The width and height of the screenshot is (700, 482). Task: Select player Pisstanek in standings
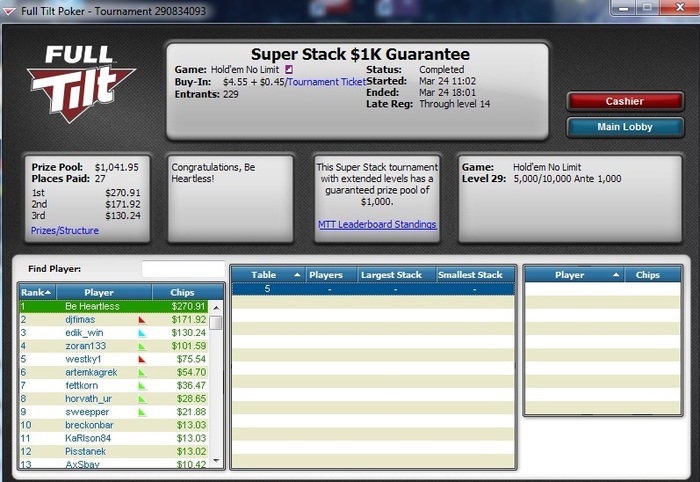[x=114, y=452]
